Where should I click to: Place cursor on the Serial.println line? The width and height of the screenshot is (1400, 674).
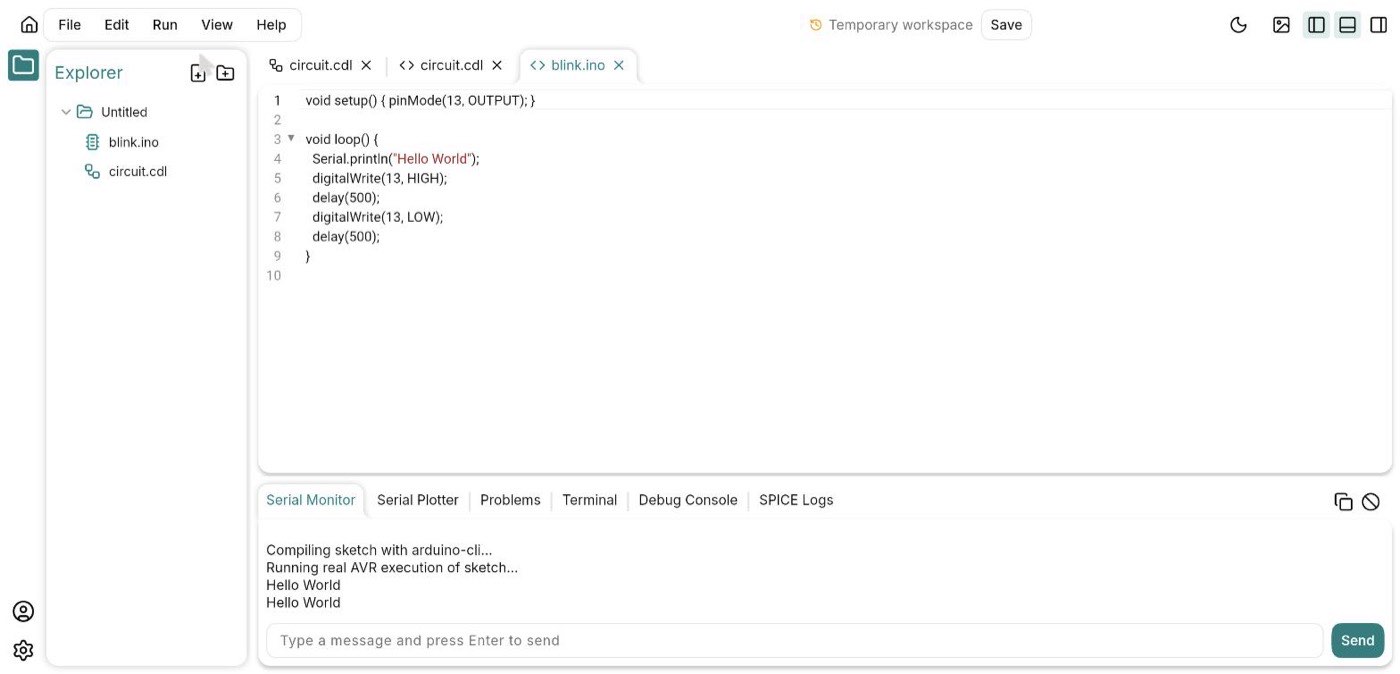tap(396, 158)
